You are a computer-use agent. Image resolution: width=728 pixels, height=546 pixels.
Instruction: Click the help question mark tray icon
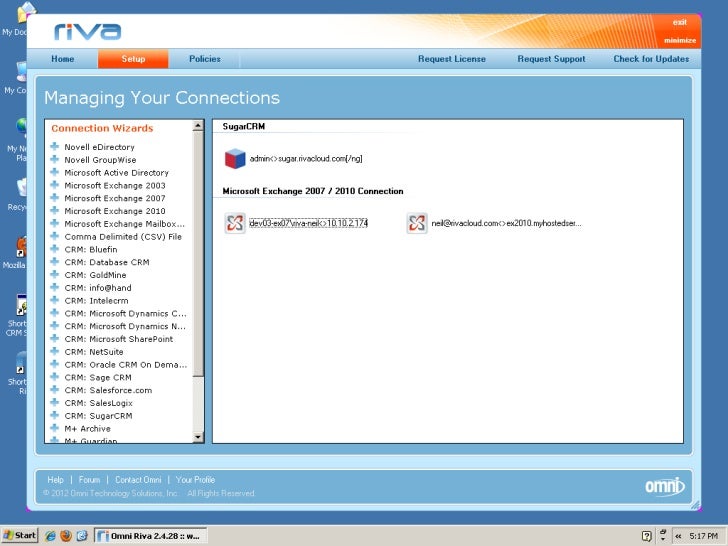(x=647, y=536)
